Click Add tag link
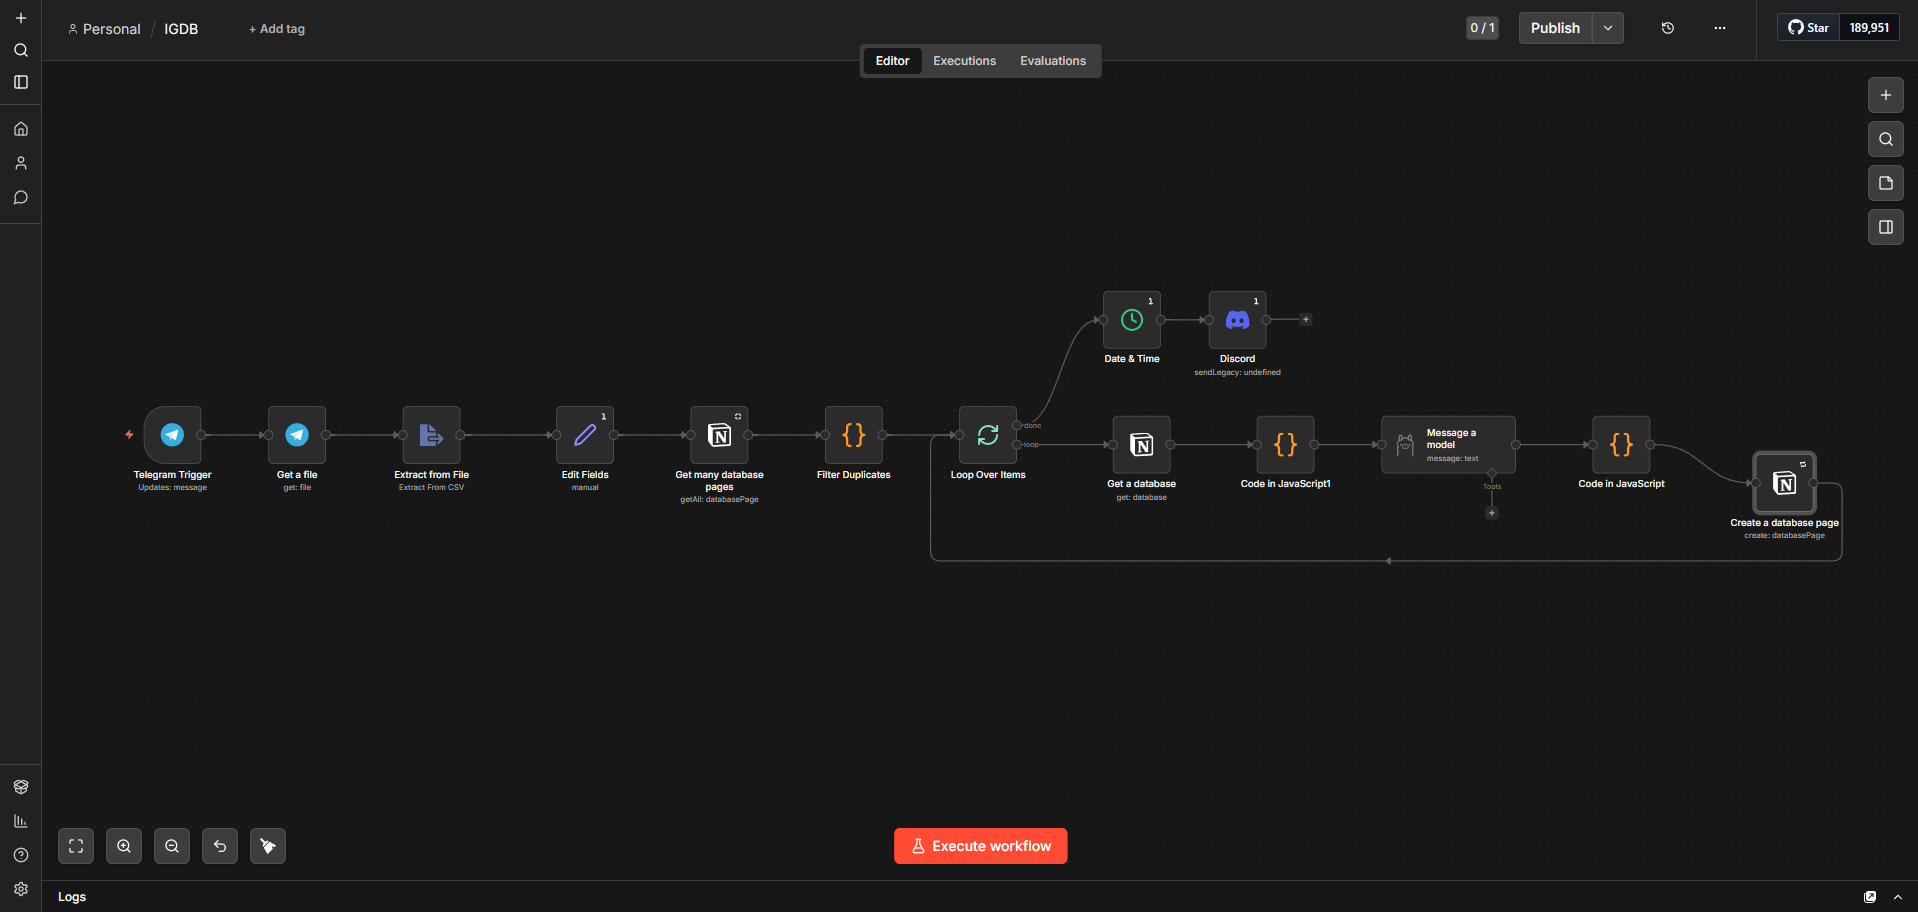This screenshot has width=1918, height=912. pos(277,29)
